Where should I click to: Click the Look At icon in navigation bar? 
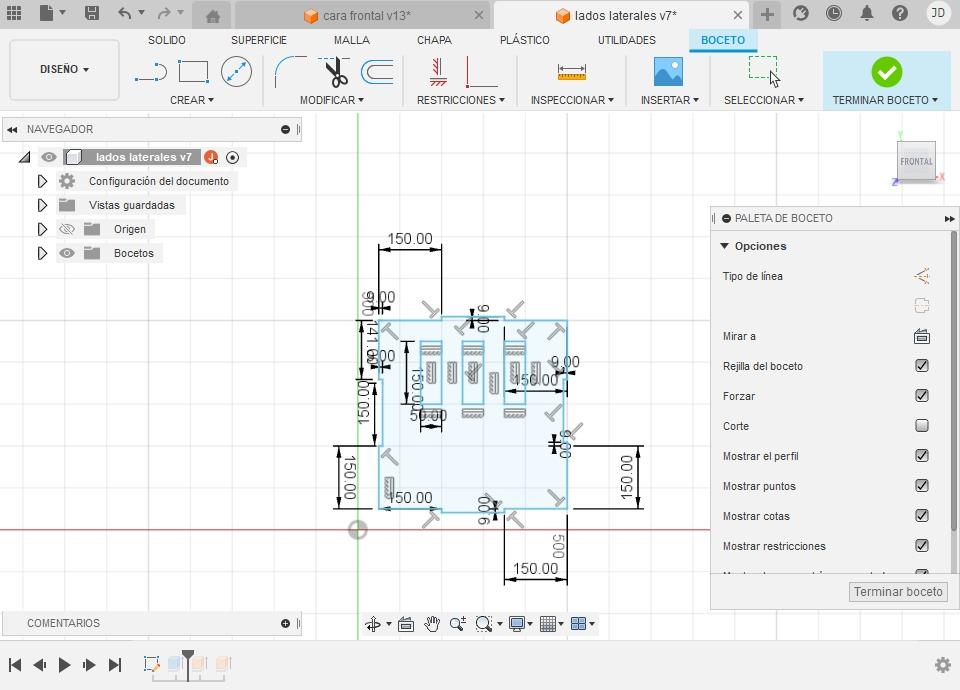point(406,624)
